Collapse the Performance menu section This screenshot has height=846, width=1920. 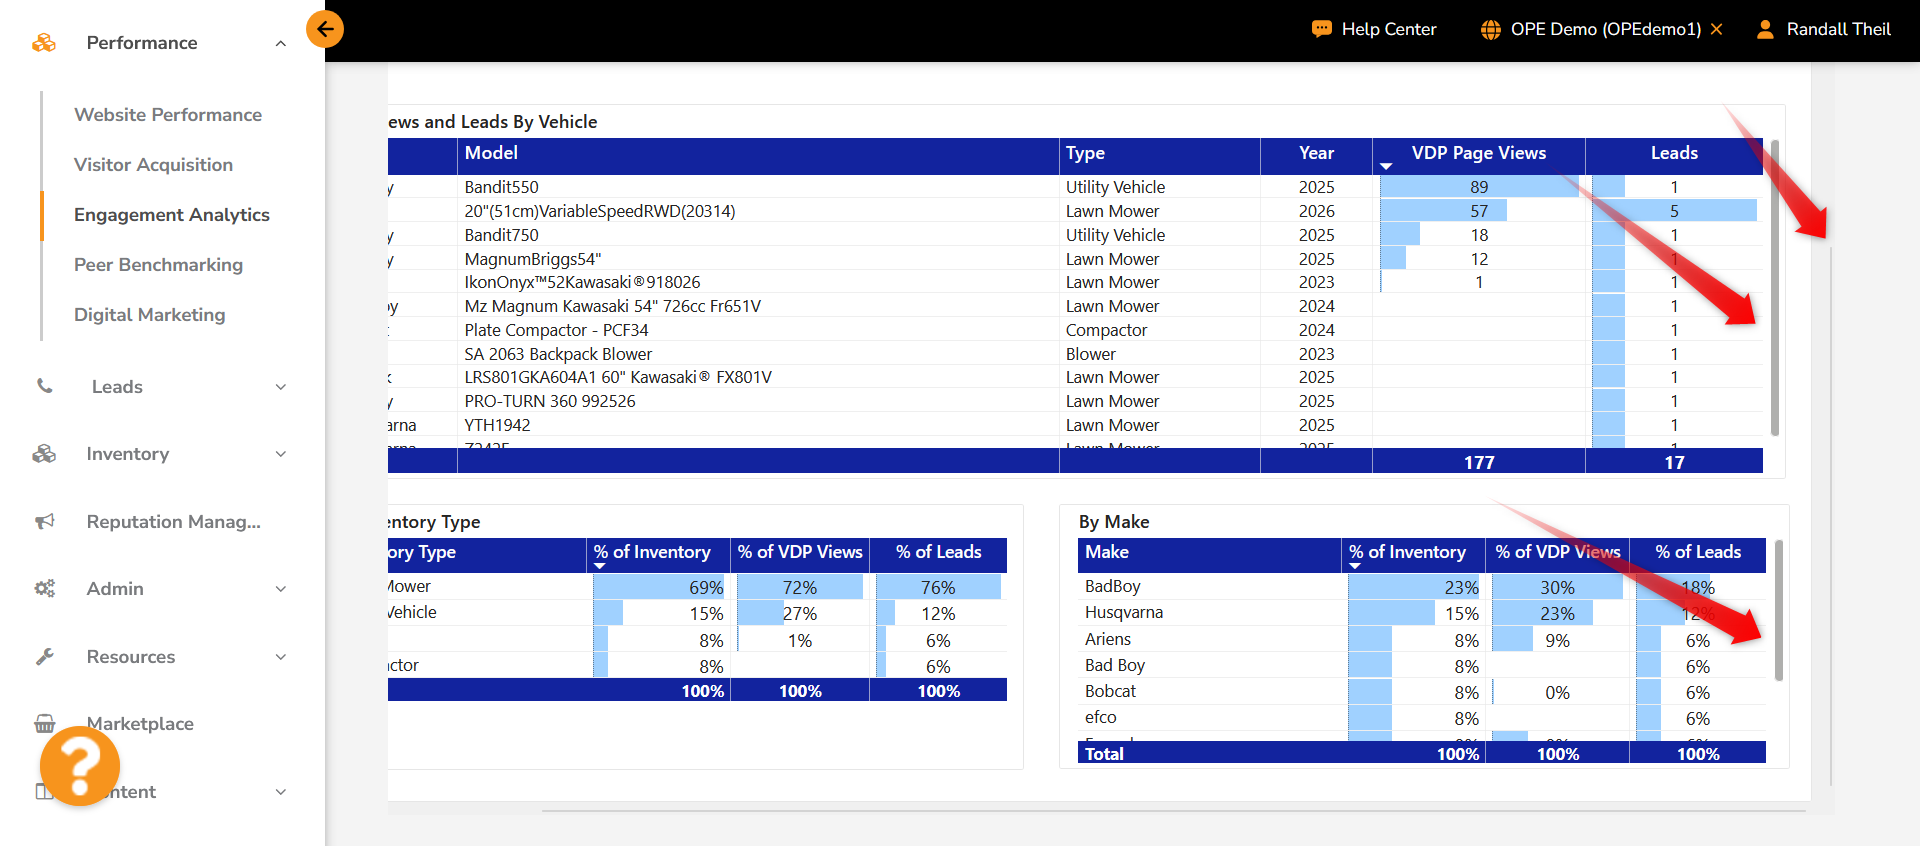(281, 43)
